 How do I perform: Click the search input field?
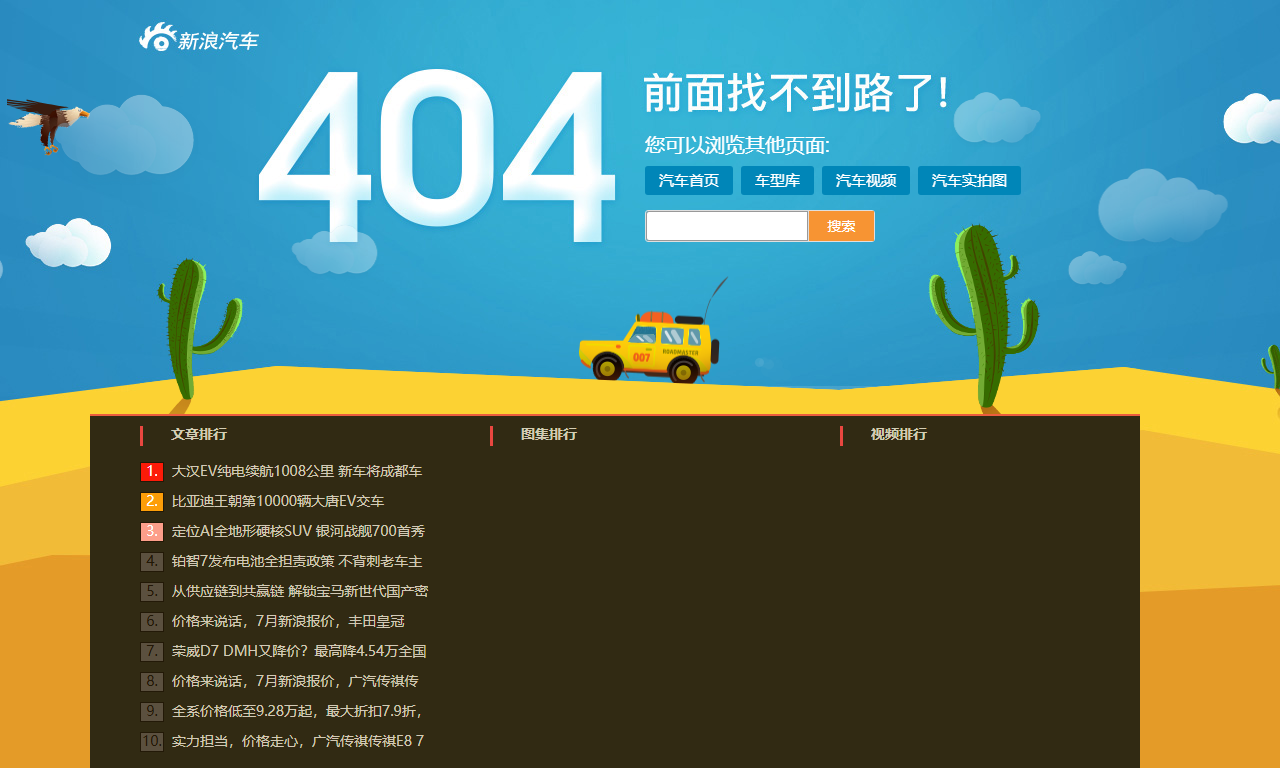click(727, 226)
